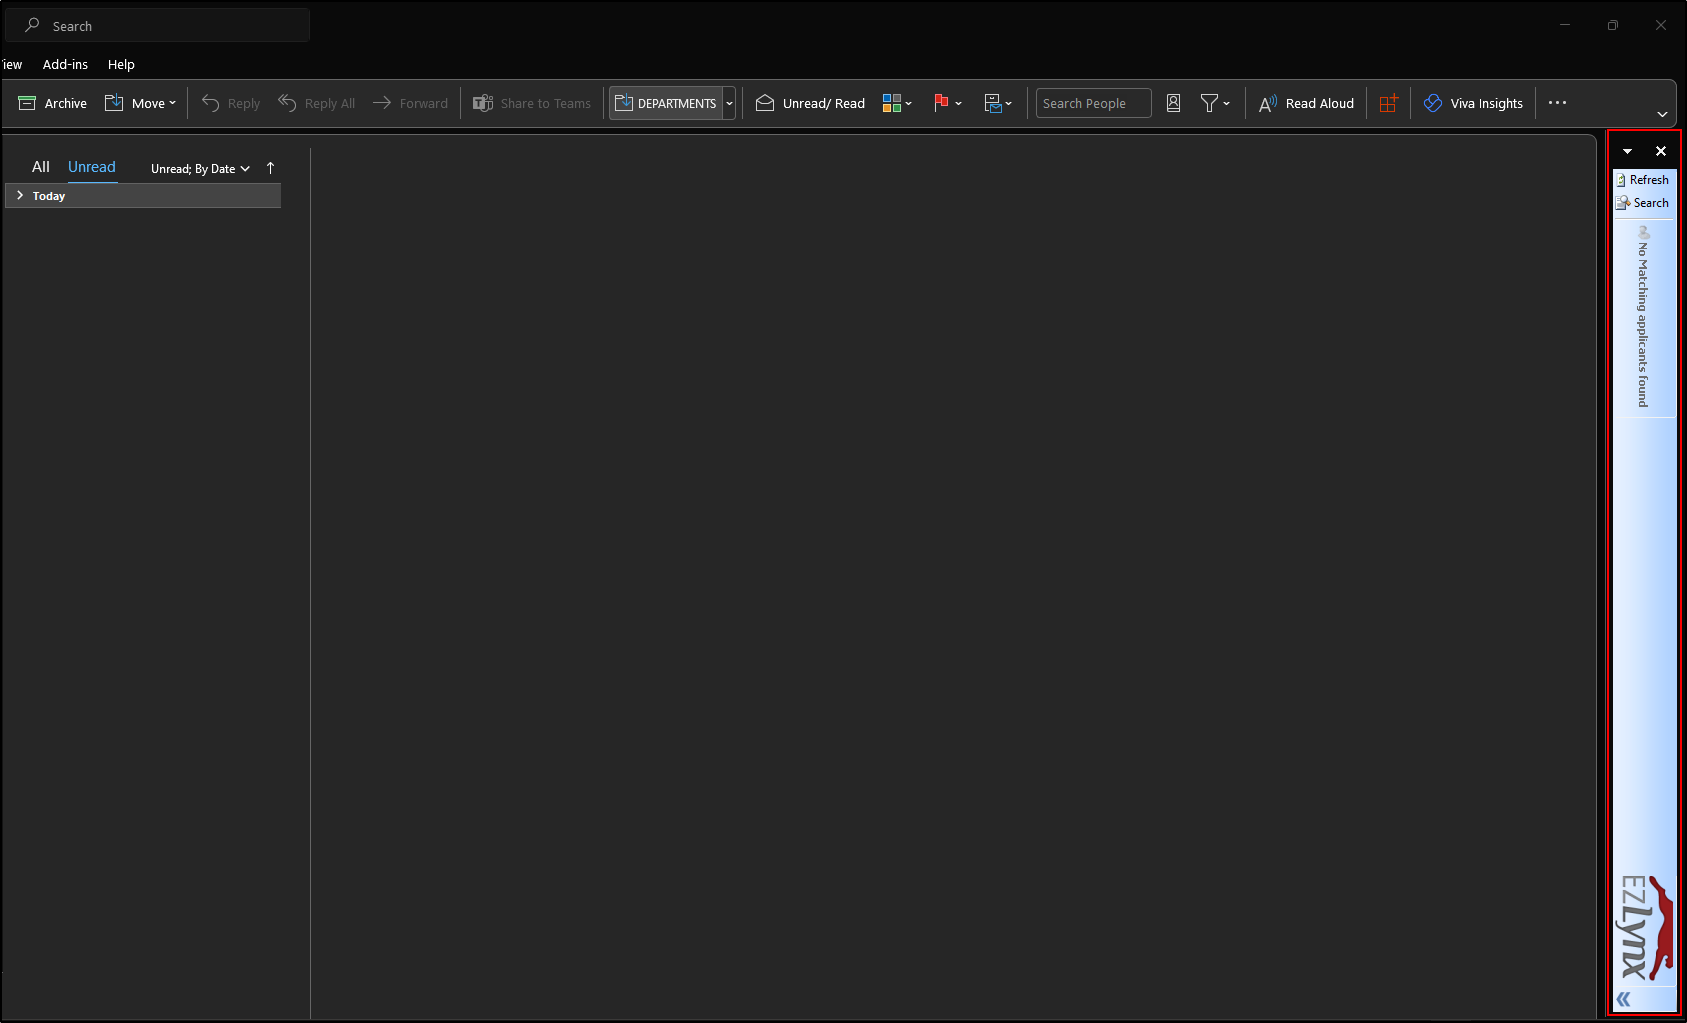This screenshot has width=1687, height=1023.
Task: Collapse the EZLynx pane with double chevron
Action: [x=1623, y=999]
